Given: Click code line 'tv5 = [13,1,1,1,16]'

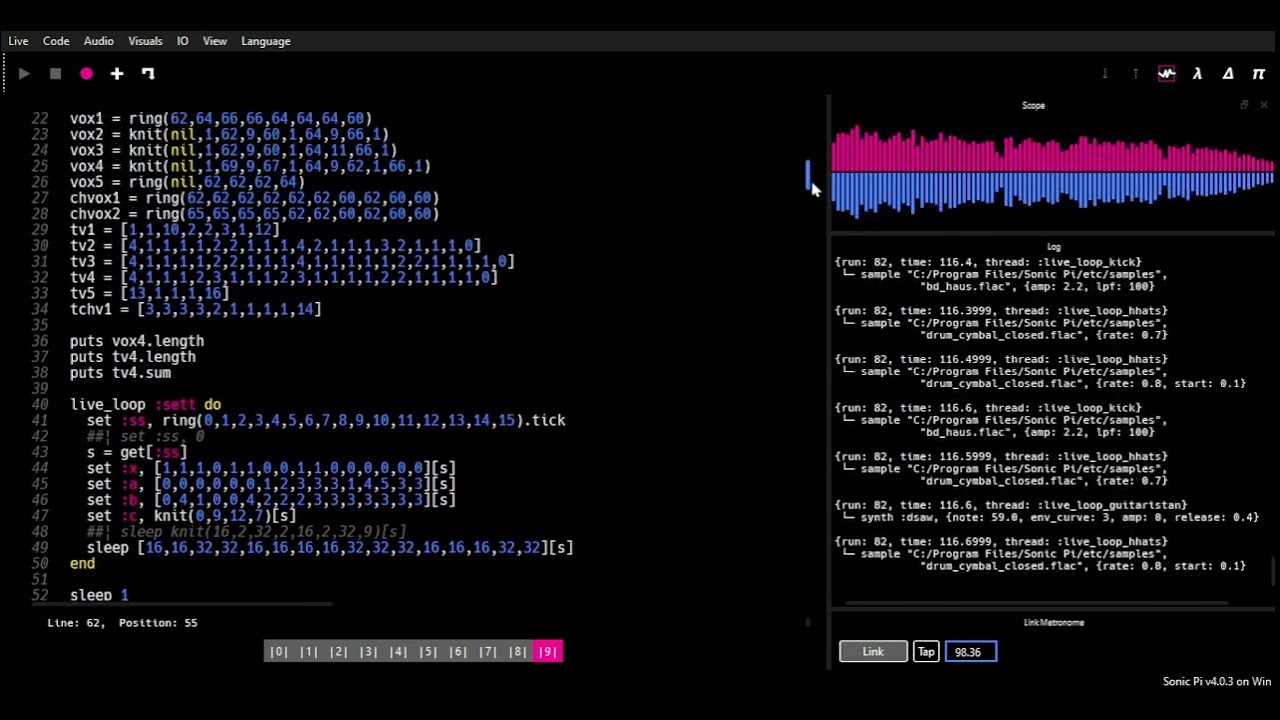Looking at the screenshot, I should 149,294.
